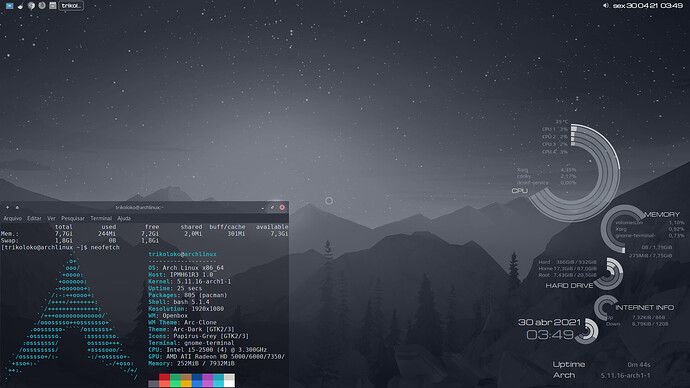This screenshot has width=690, height=388.
Task: Click the 'Icons: Papirus-Grey' line
Action: 198,336
